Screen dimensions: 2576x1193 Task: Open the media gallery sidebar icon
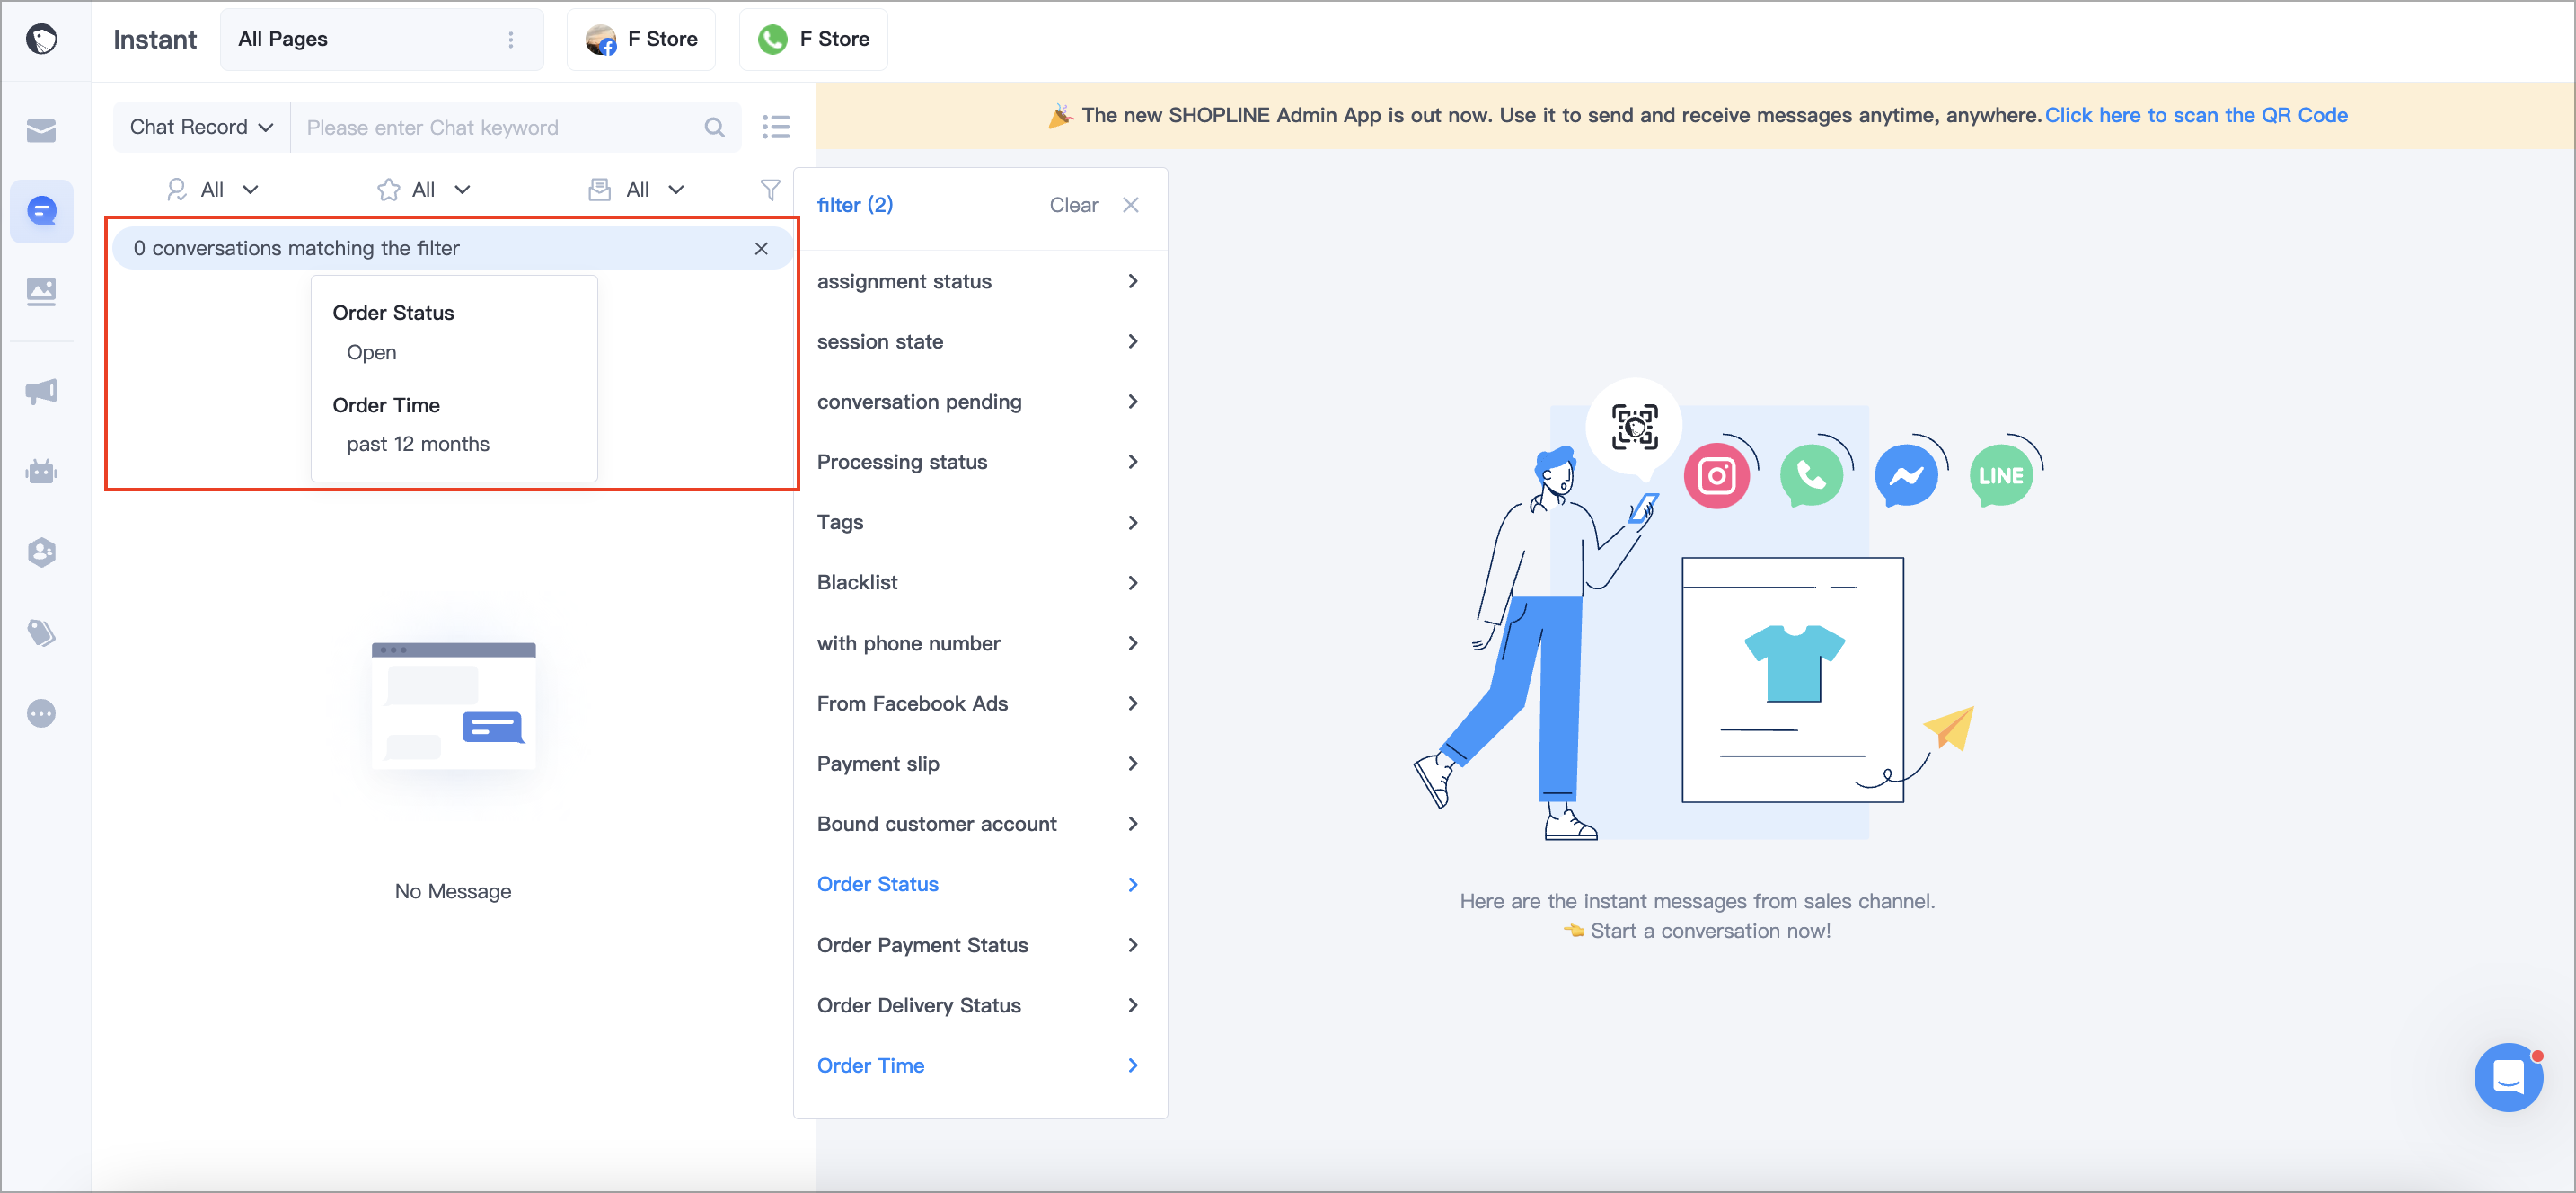(x=41, y=292)
